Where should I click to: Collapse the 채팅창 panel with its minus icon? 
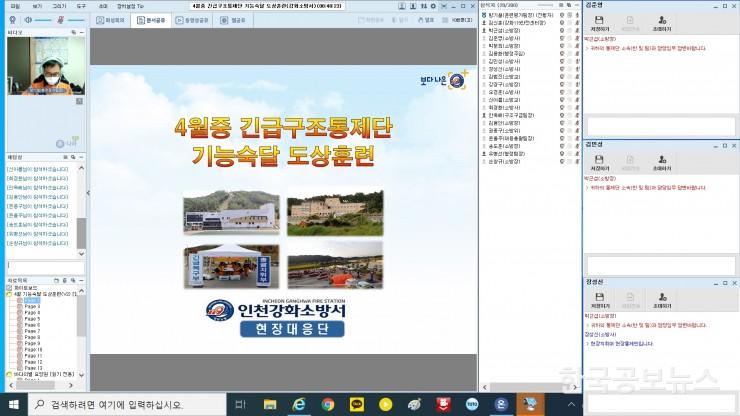81,157
